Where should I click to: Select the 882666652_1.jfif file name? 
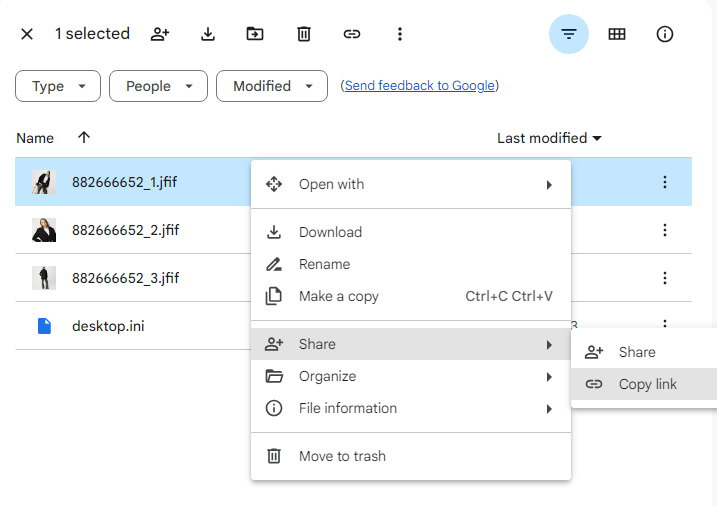(x=124, y=182)
